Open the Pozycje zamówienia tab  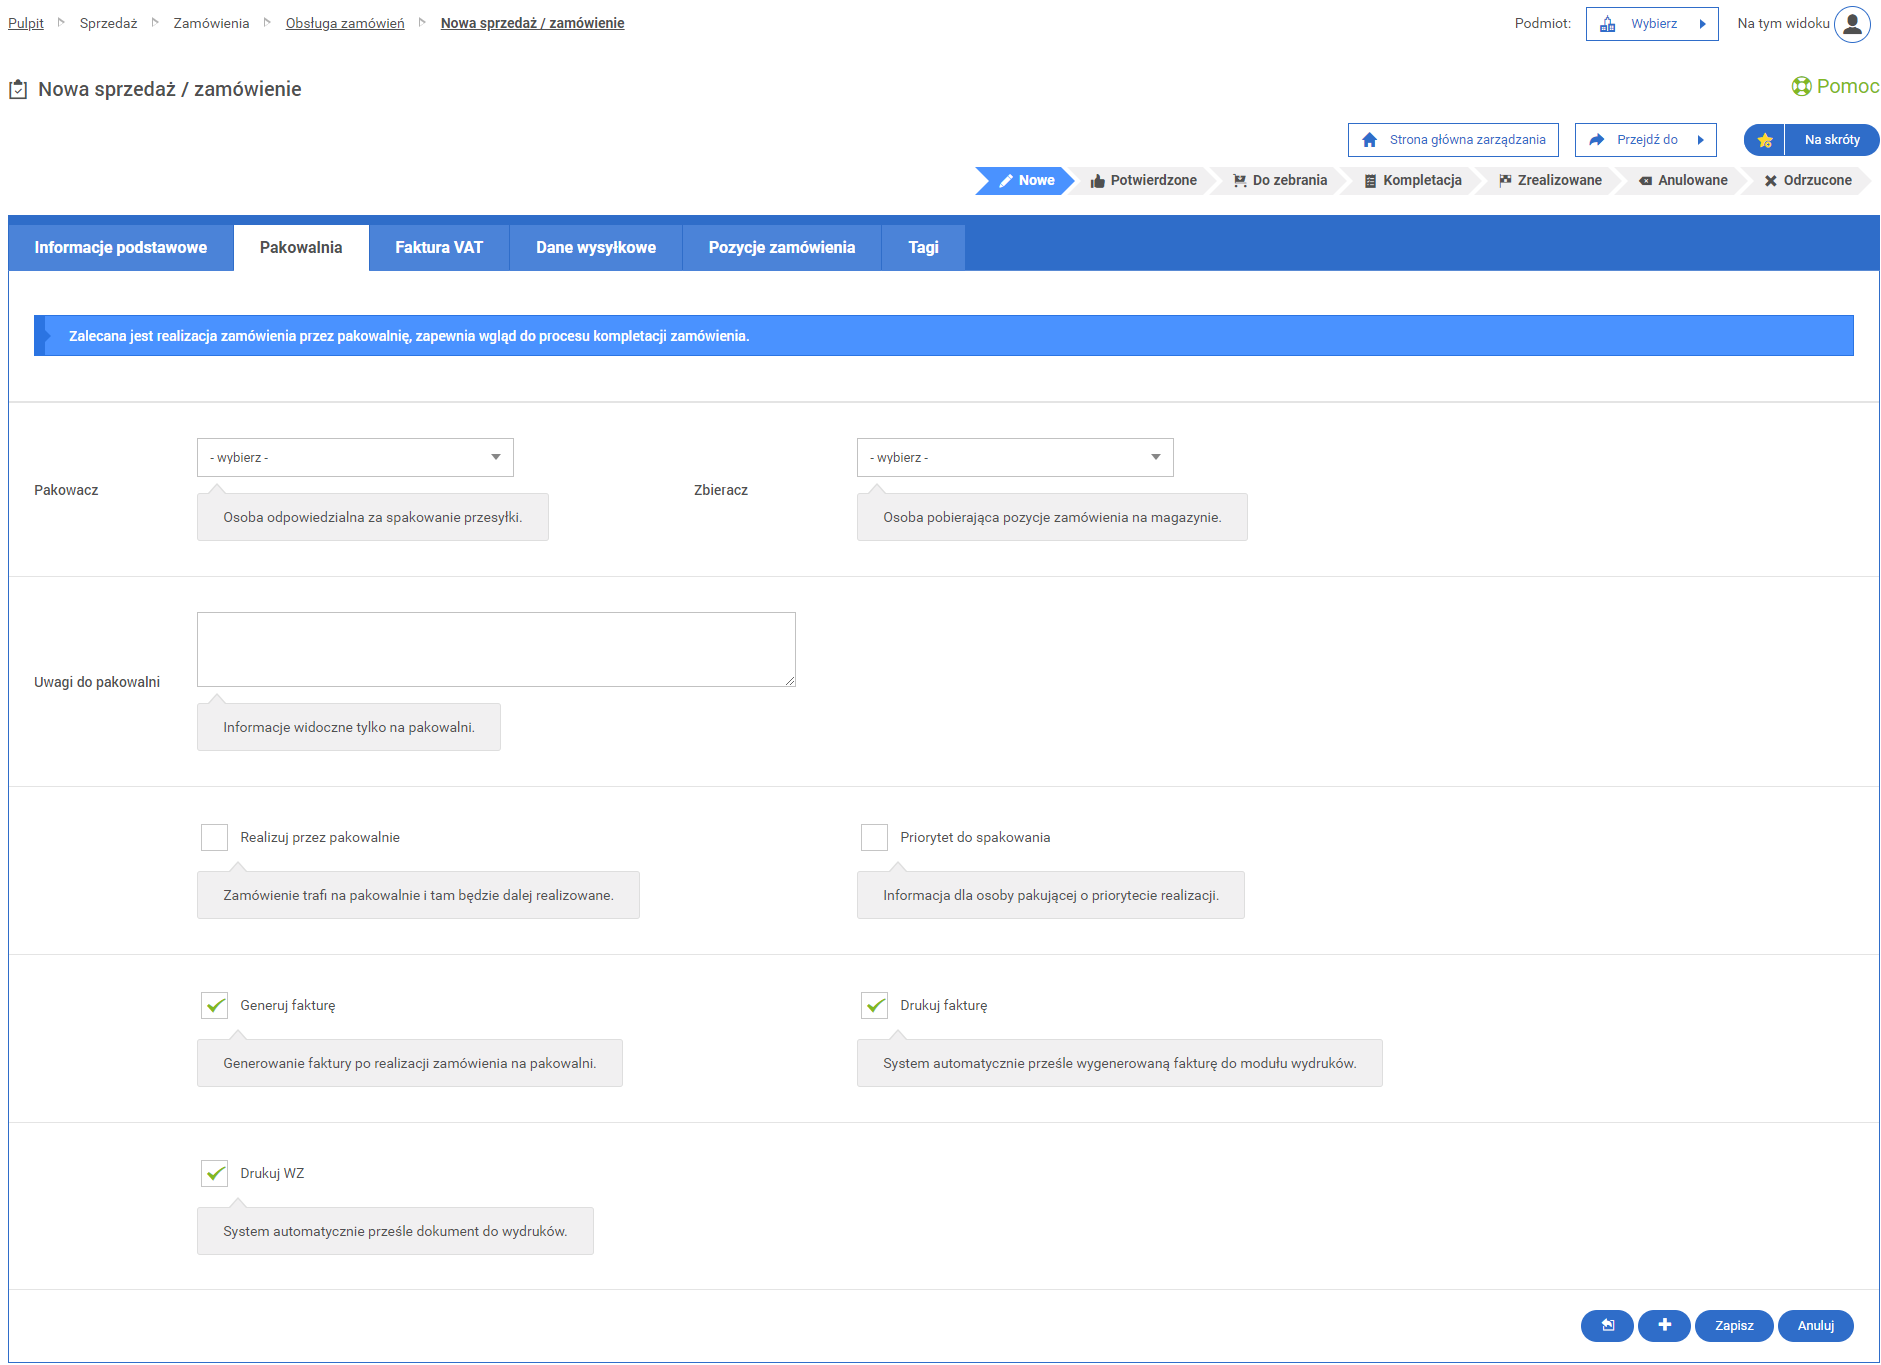tap(781, 248)
